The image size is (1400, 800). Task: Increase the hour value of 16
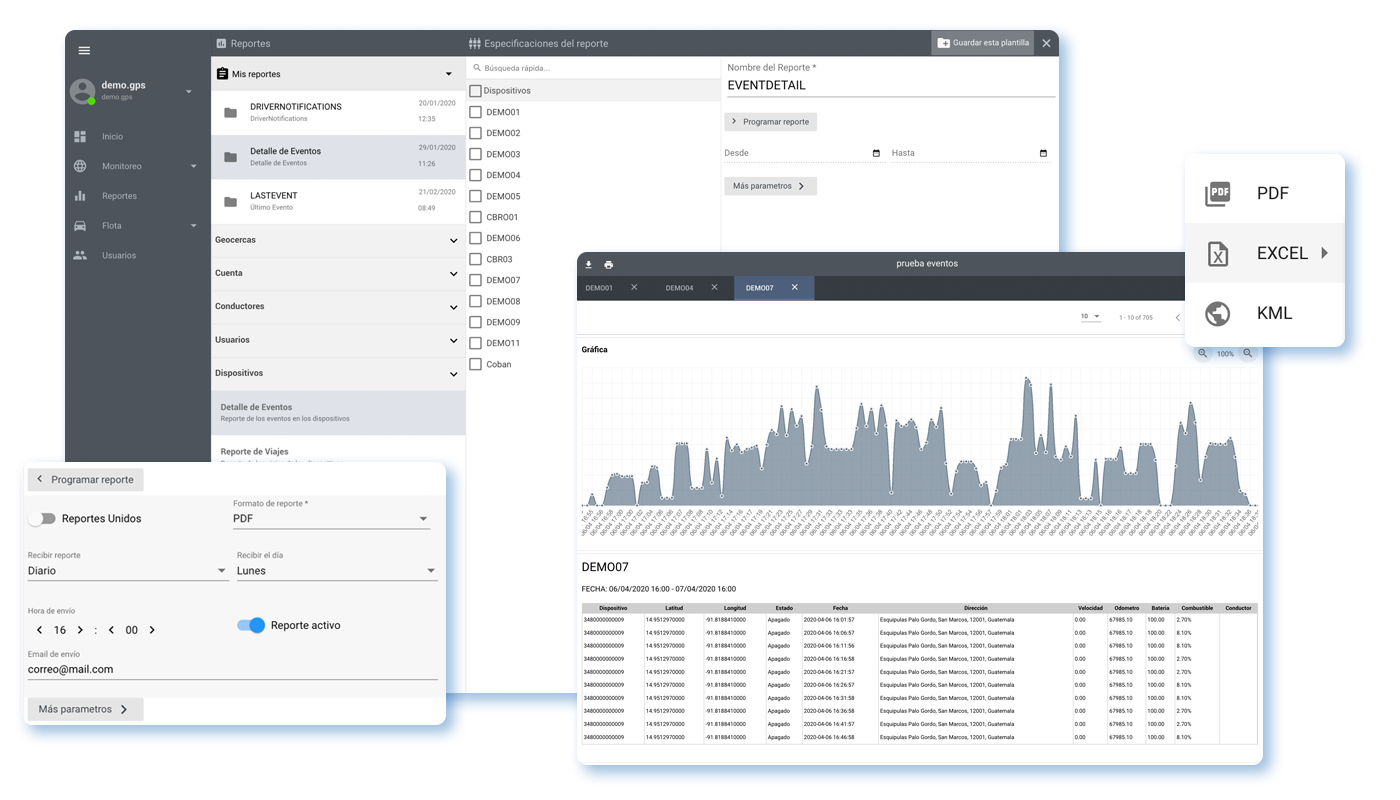pyautogui.click(x=80, y=630)
